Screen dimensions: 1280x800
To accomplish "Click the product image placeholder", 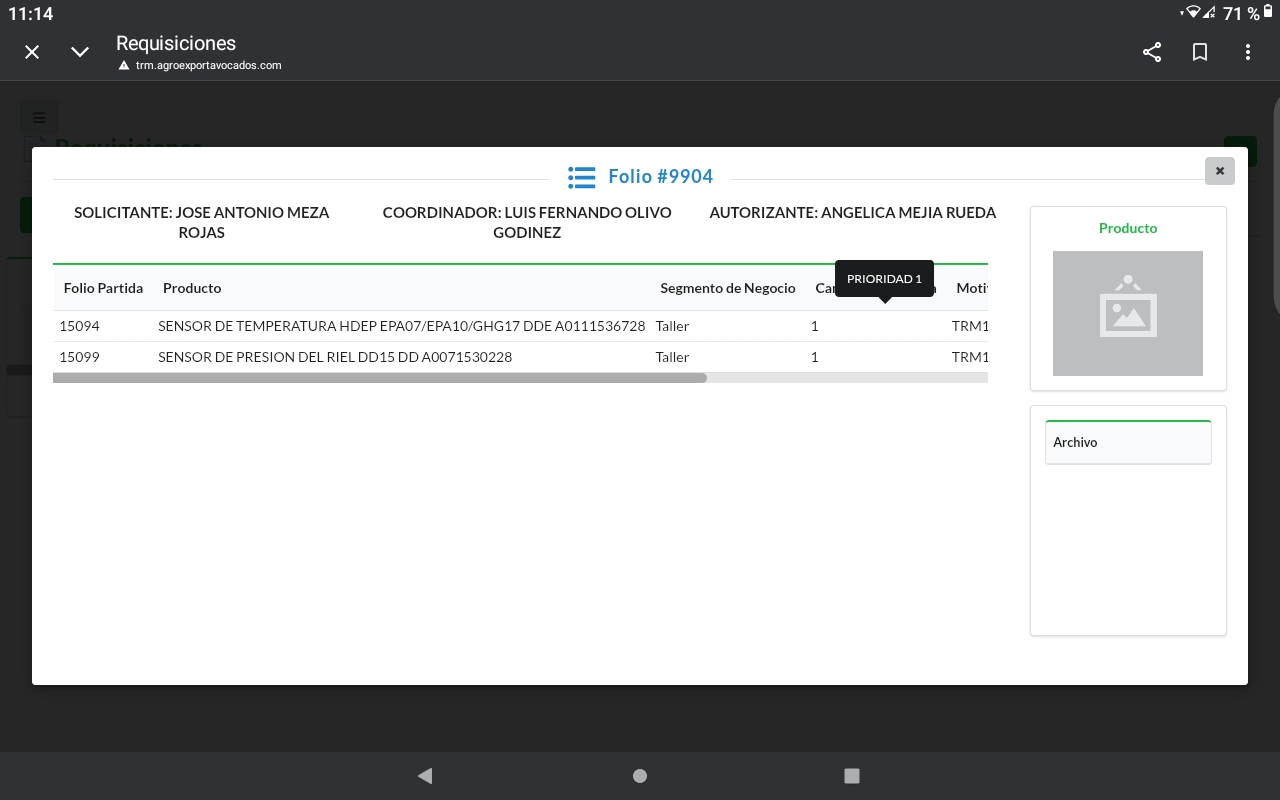I will pos(1127,313).
